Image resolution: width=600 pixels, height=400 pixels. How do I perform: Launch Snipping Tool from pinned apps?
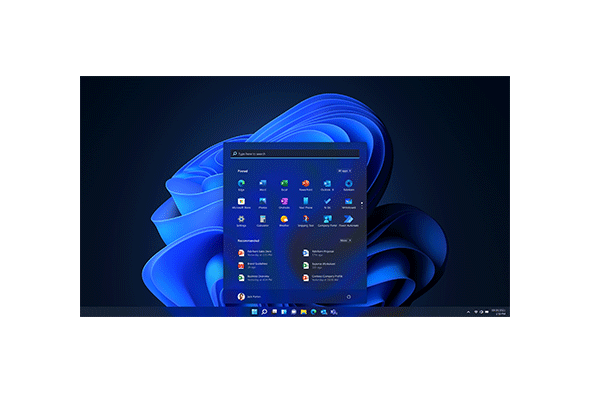305,221
